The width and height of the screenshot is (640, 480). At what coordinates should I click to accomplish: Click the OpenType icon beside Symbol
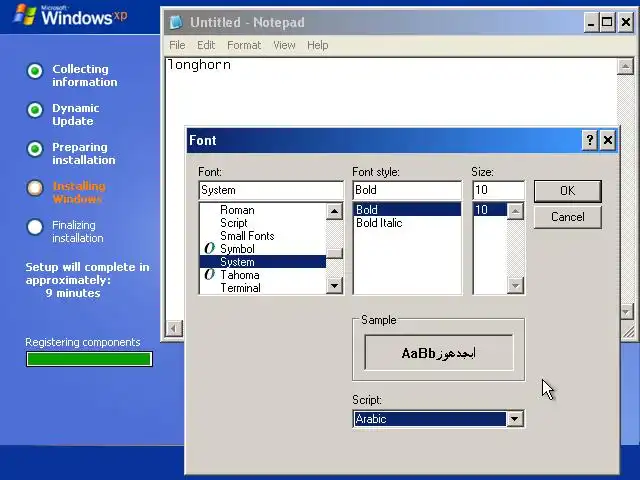[209, 249]
